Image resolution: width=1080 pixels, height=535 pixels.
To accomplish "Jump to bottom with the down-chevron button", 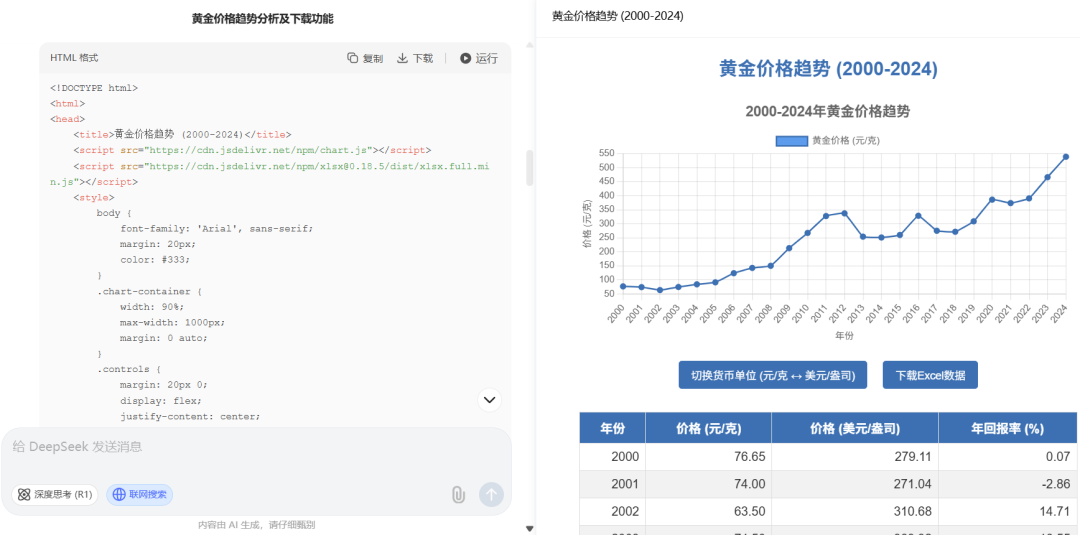I will click(490, 399).
